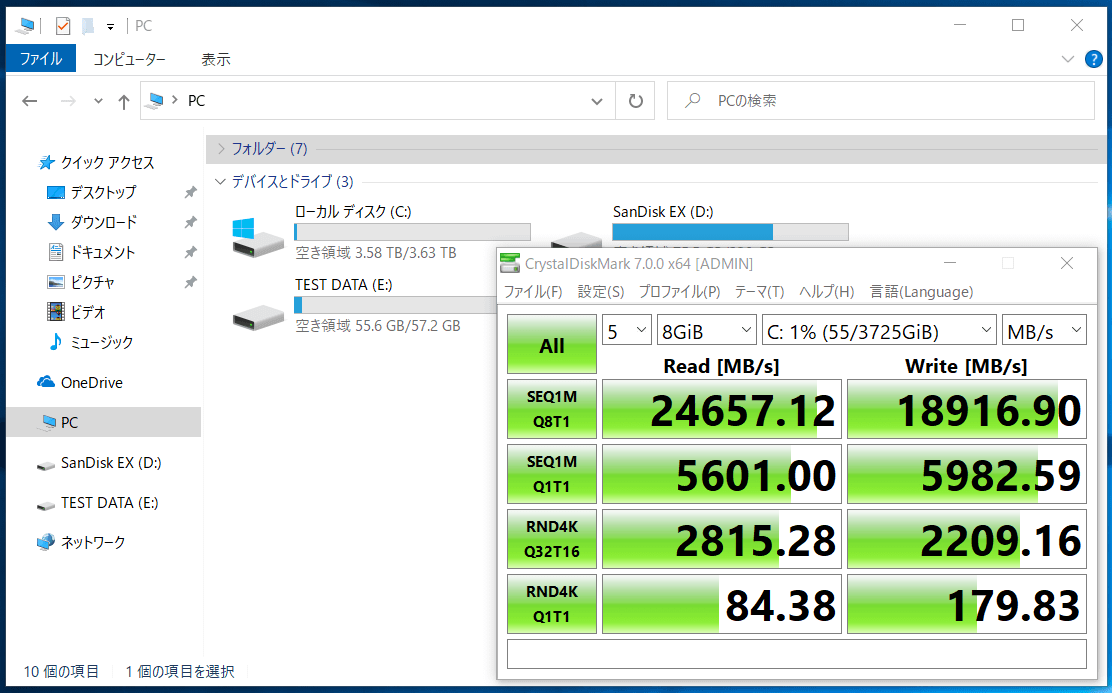Click the ネットワーク network icon
The height and width of the screenshot is (693, 1112).
click(46, 543)
